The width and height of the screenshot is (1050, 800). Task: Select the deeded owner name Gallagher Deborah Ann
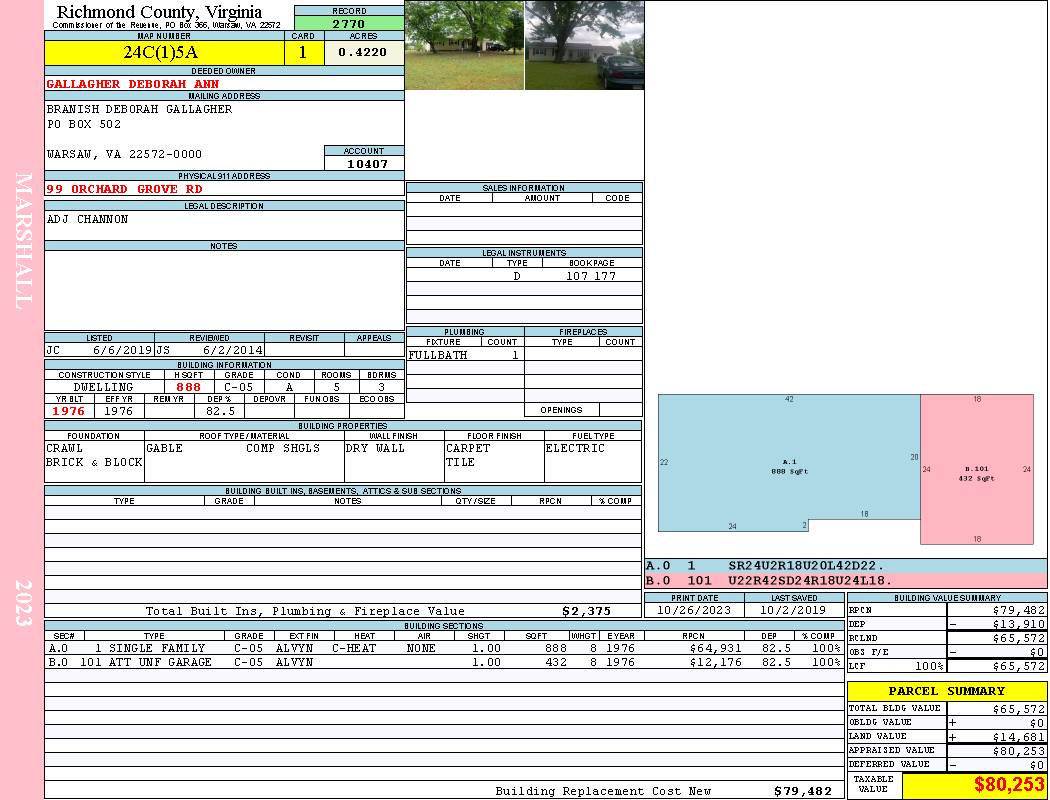click(133, 84)
